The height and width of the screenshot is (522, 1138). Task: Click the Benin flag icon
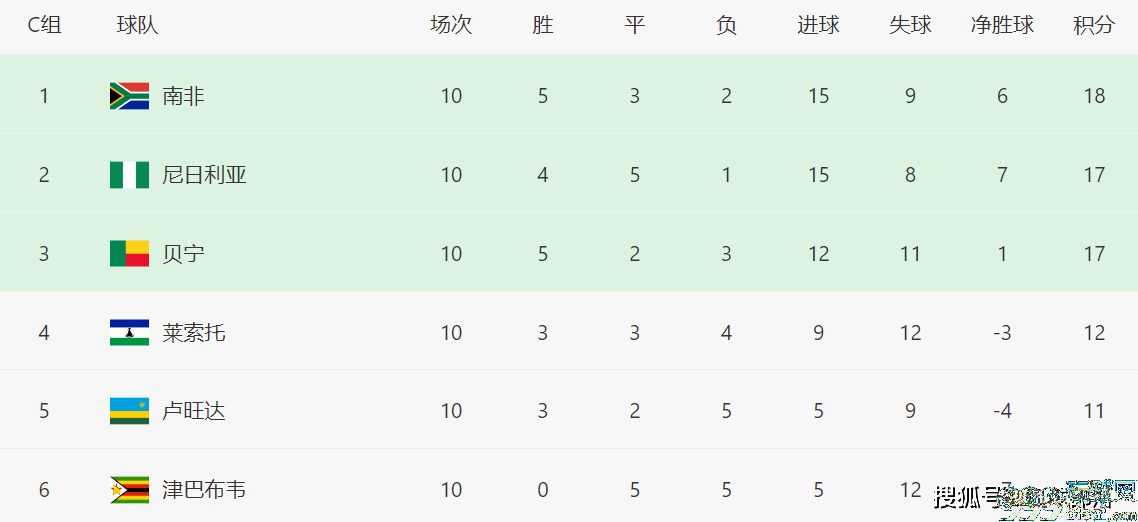(x=129, y=254)
